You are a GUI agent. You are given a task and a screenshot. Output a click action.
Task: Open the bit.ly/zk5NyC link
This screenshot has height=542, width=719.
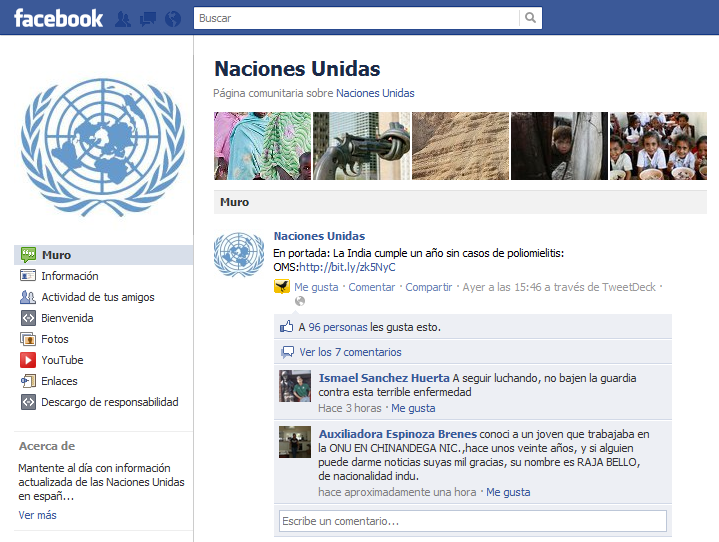click(x=347, y=267)
